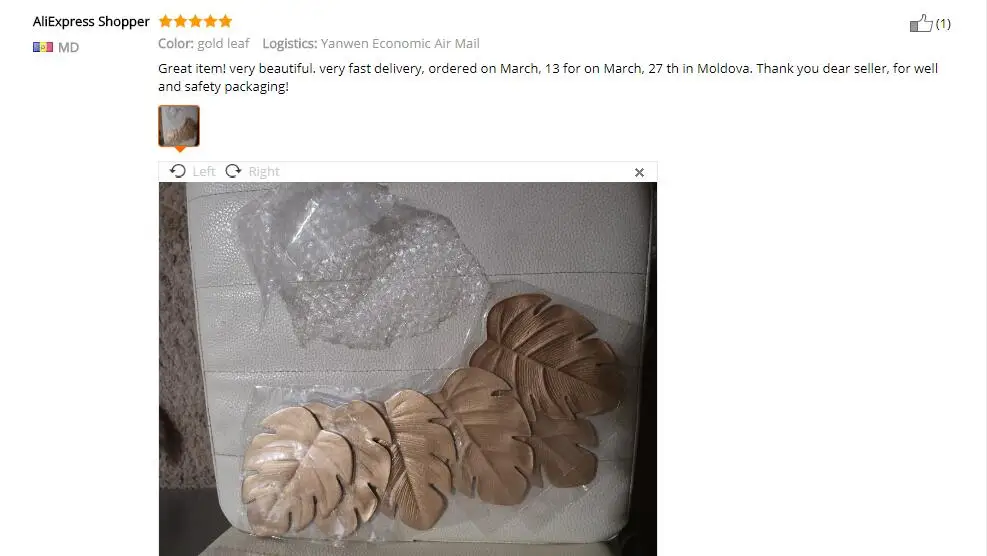Open the small review photo thumbnail
This screenshot has height=556, width=987.
tap(179, 126)
